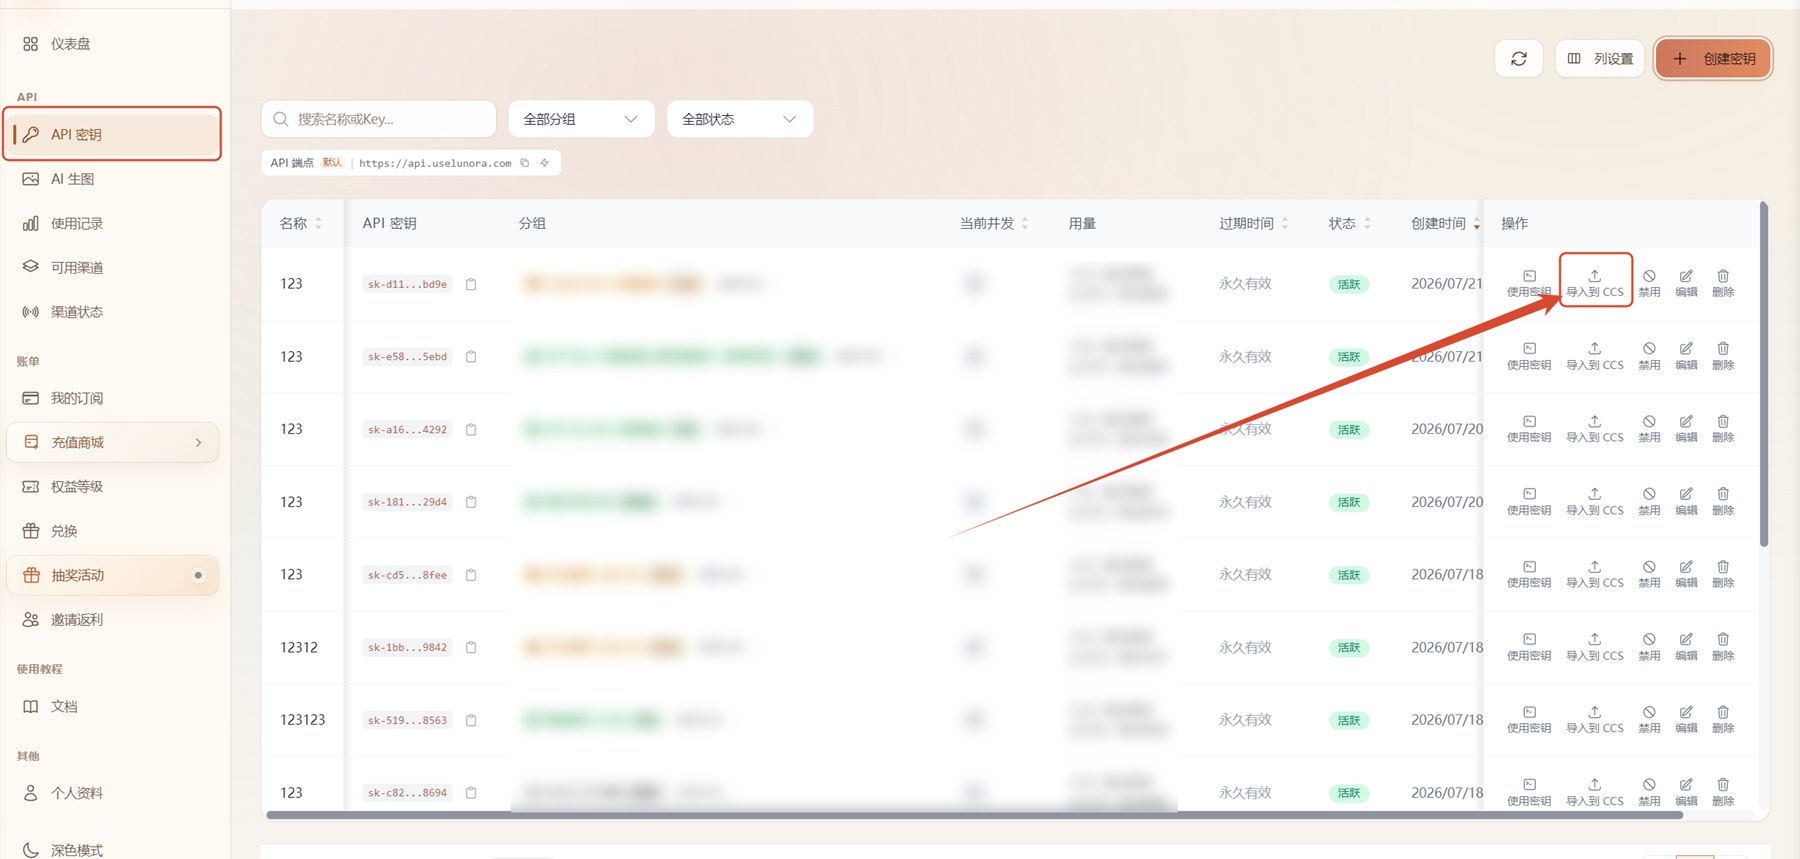
Task: Click 使用密钥 for key sk-519...8563
Action: [x=1529, y=720]
